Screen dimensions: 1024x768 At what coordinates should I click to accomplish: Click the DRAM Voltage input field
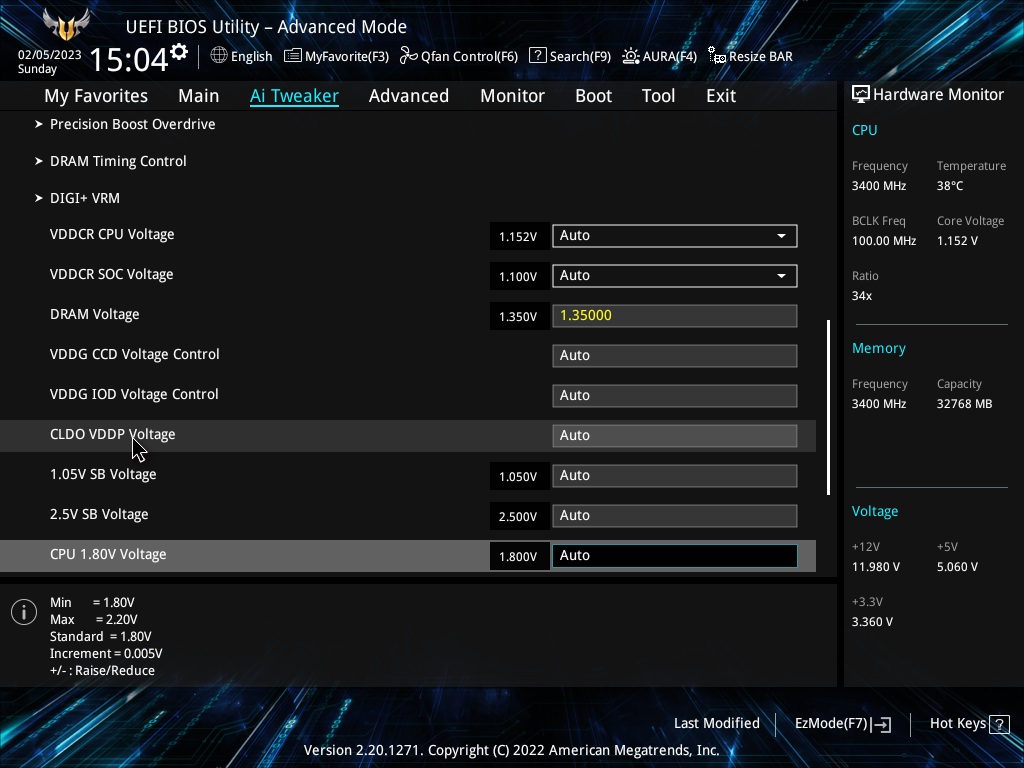pos(675,316)
